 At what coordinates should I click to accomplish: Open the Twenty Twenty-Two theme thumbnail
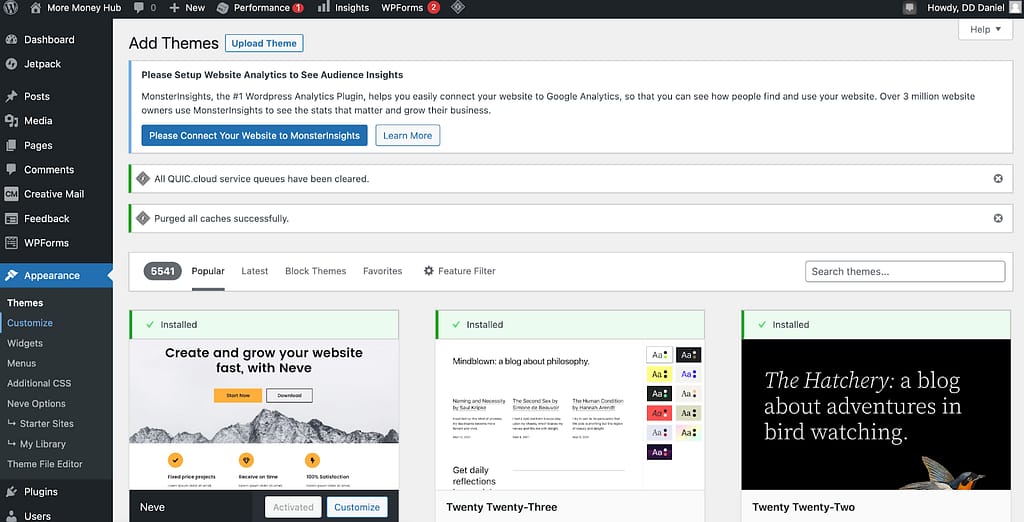876,414
